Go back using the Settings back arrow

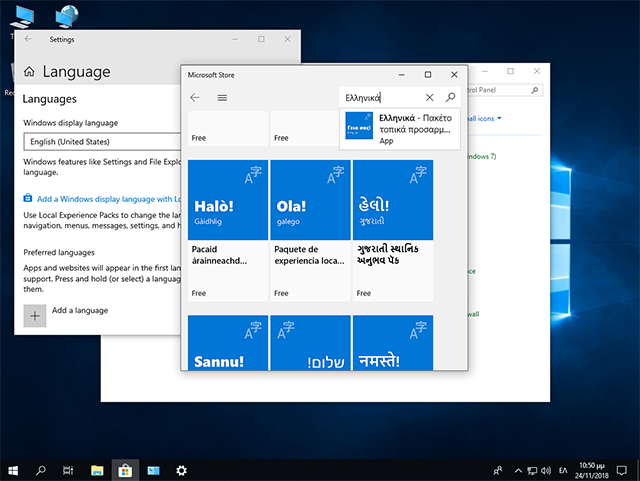[x=28, y=39]
